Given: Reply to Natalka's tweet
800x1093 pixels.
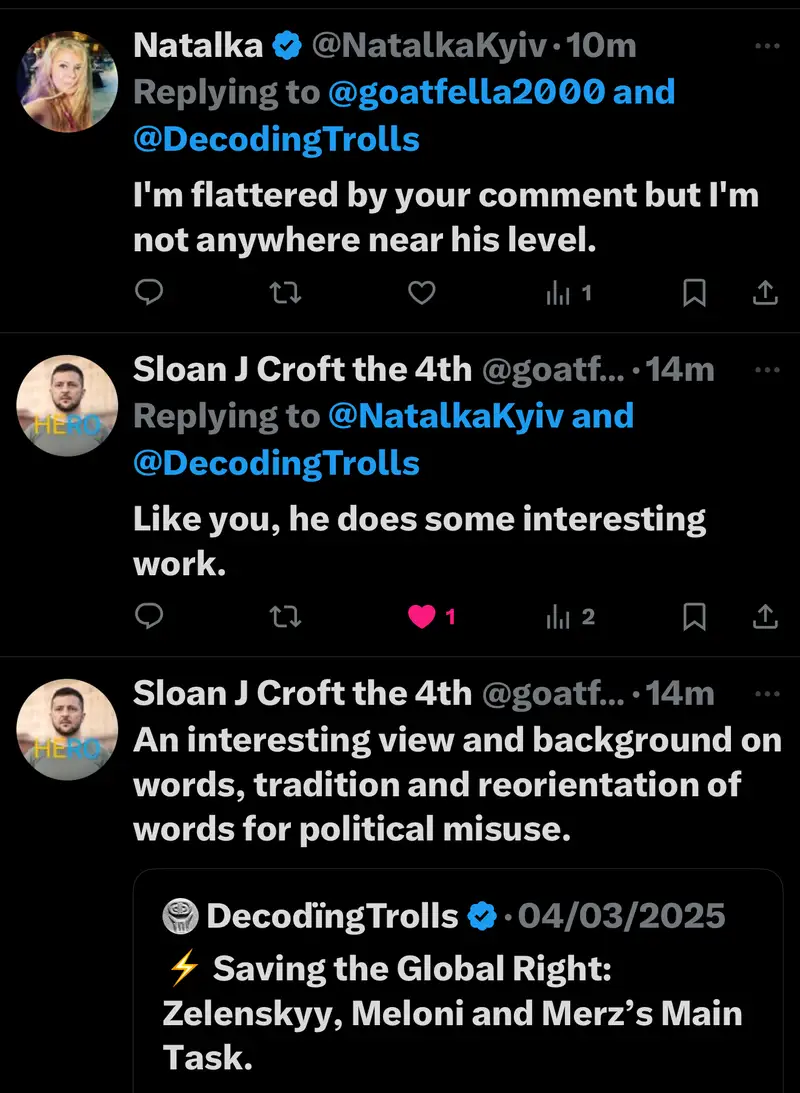Looking at the screenshot, I should click(x=149, y=292).
